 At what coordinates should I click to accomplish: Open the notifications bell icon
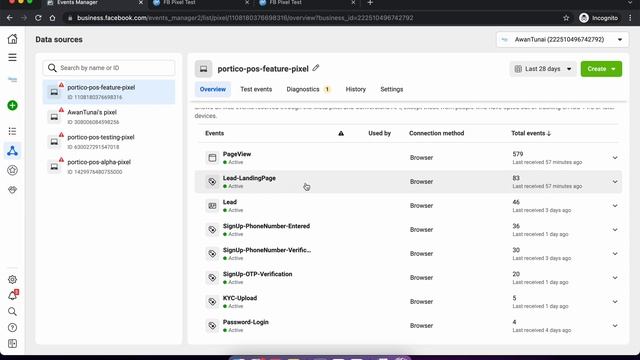pos(12,296)
